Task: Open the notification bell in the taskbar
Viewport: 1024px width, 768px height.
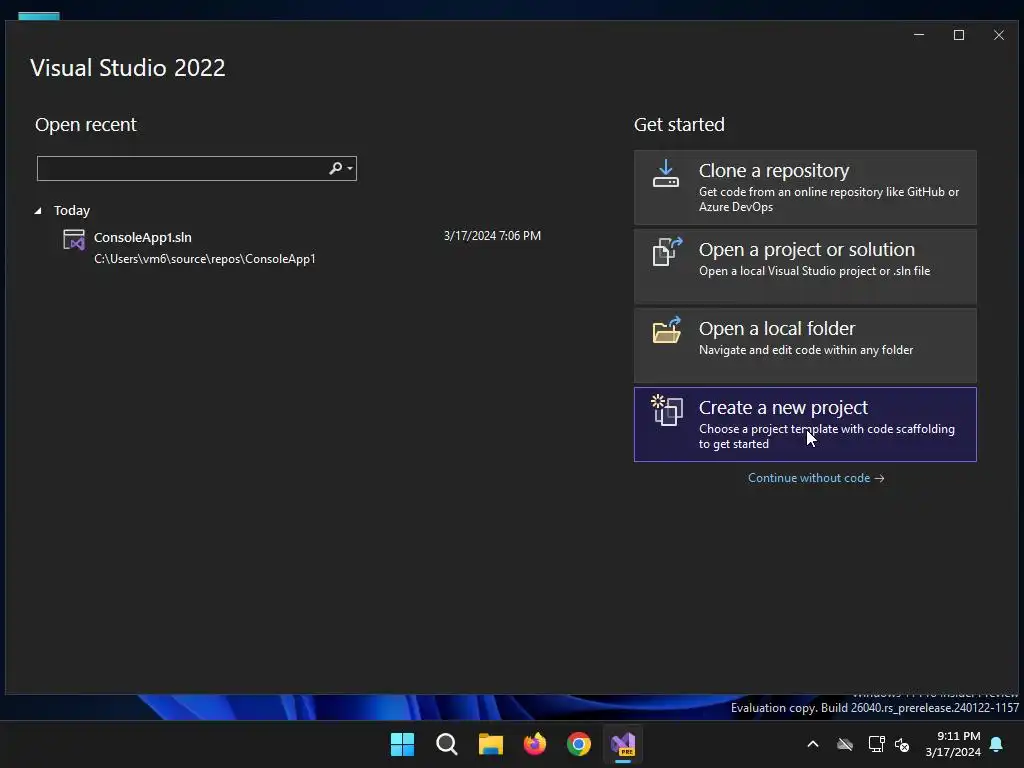Action: click(997, 744)
